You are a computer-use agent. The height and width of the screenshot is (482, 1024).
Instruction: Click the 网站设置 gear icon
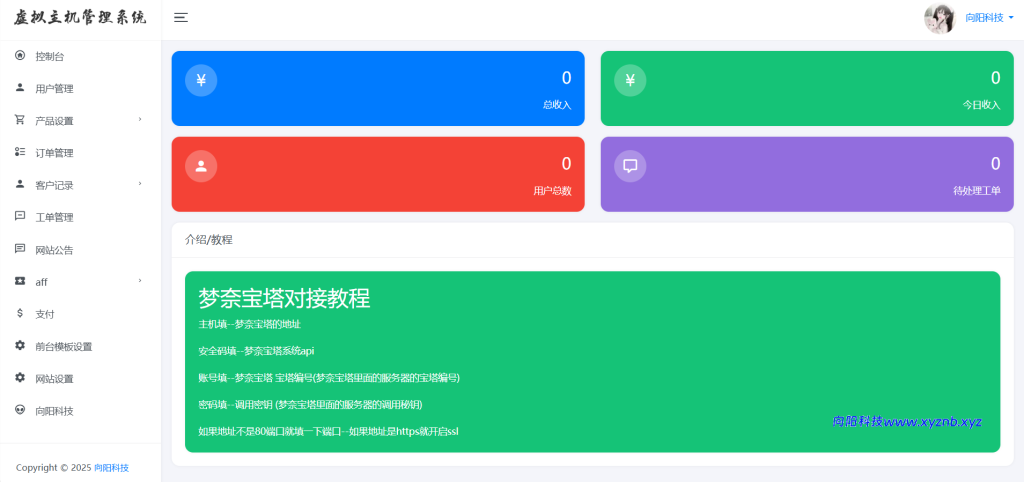coord(20,378)
